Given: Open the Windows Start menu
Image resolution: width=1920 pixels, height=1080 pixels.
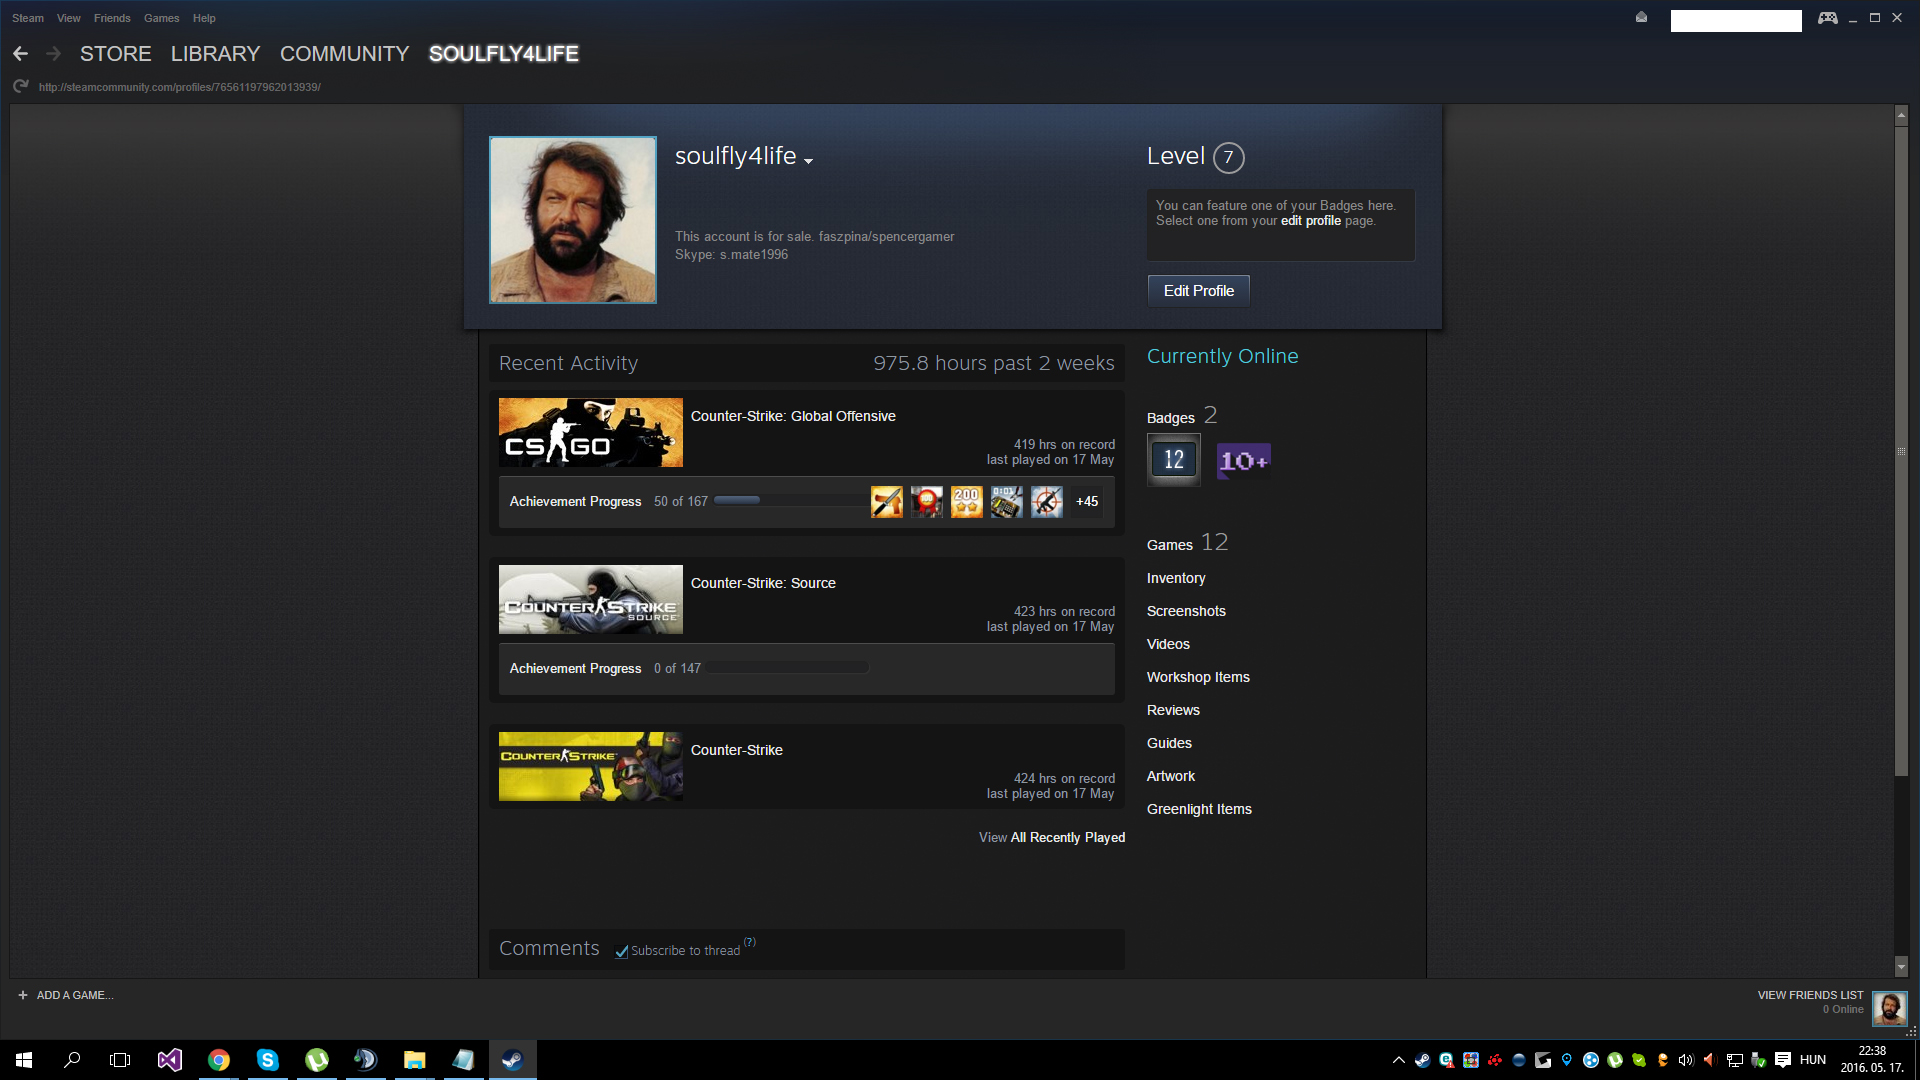Looking at the screenshot, I should click(24, 1060).
